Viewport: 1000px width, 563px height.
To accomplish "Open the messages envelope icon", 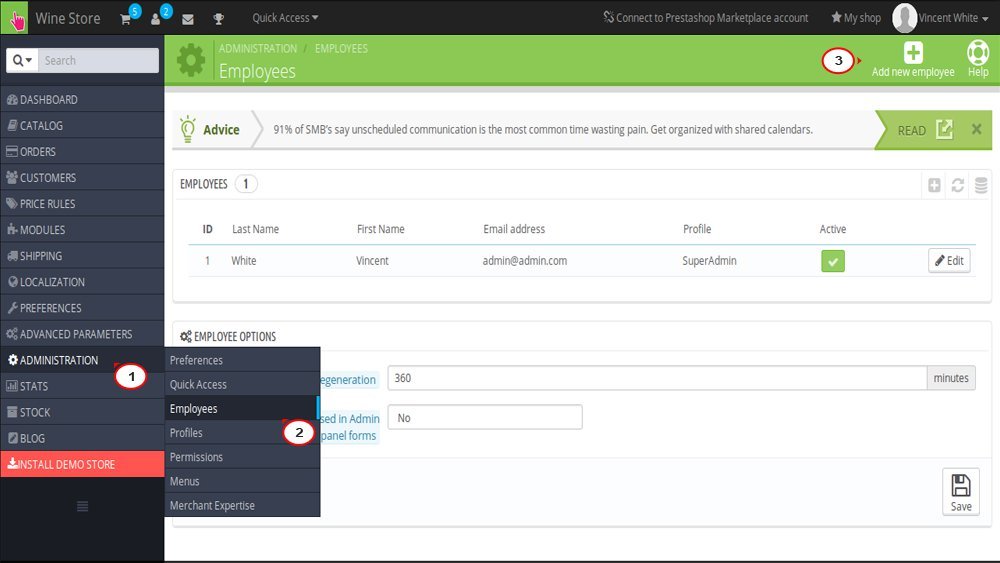I will click(x=188, y=19).
